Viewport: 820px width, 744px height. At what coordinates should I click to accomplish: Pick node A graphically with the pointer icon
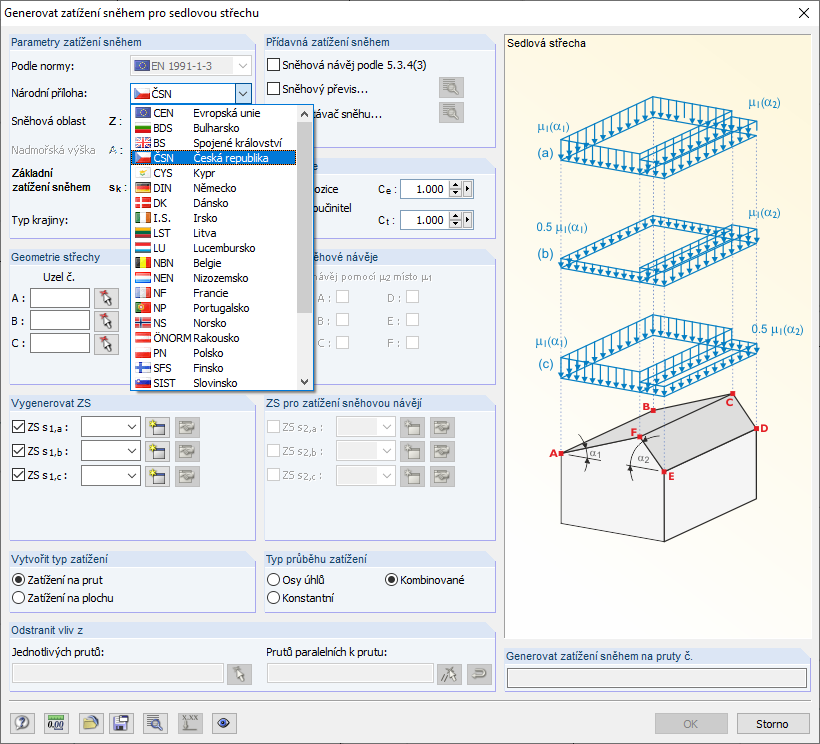106,298
